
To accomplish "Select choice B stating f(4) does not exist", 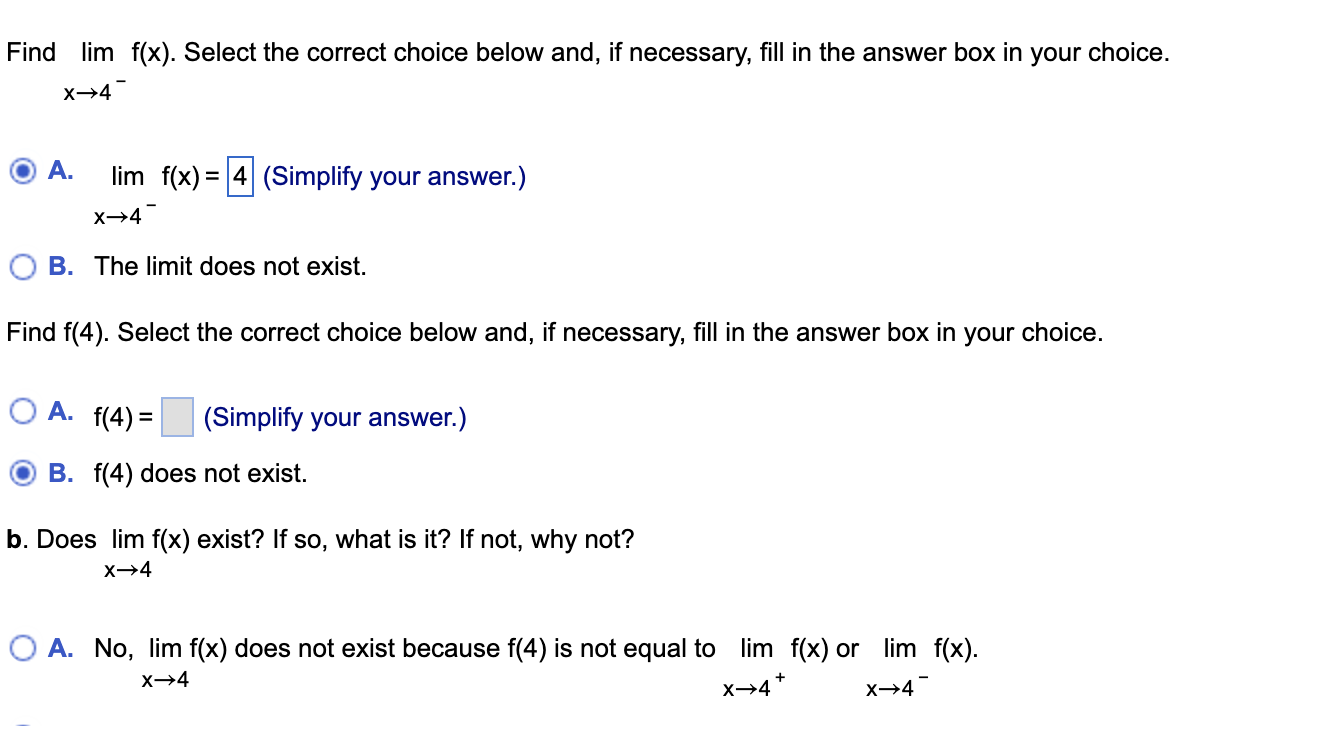I will click(x=22, y=473).
